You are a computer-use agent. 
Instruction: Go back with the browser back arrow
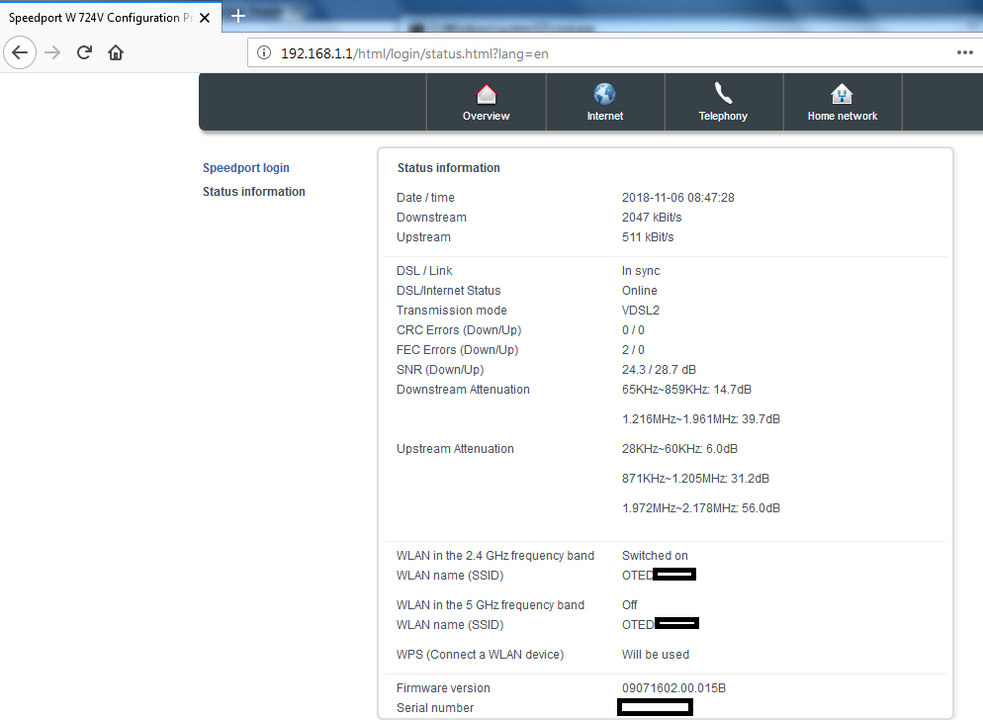(20, 53)
